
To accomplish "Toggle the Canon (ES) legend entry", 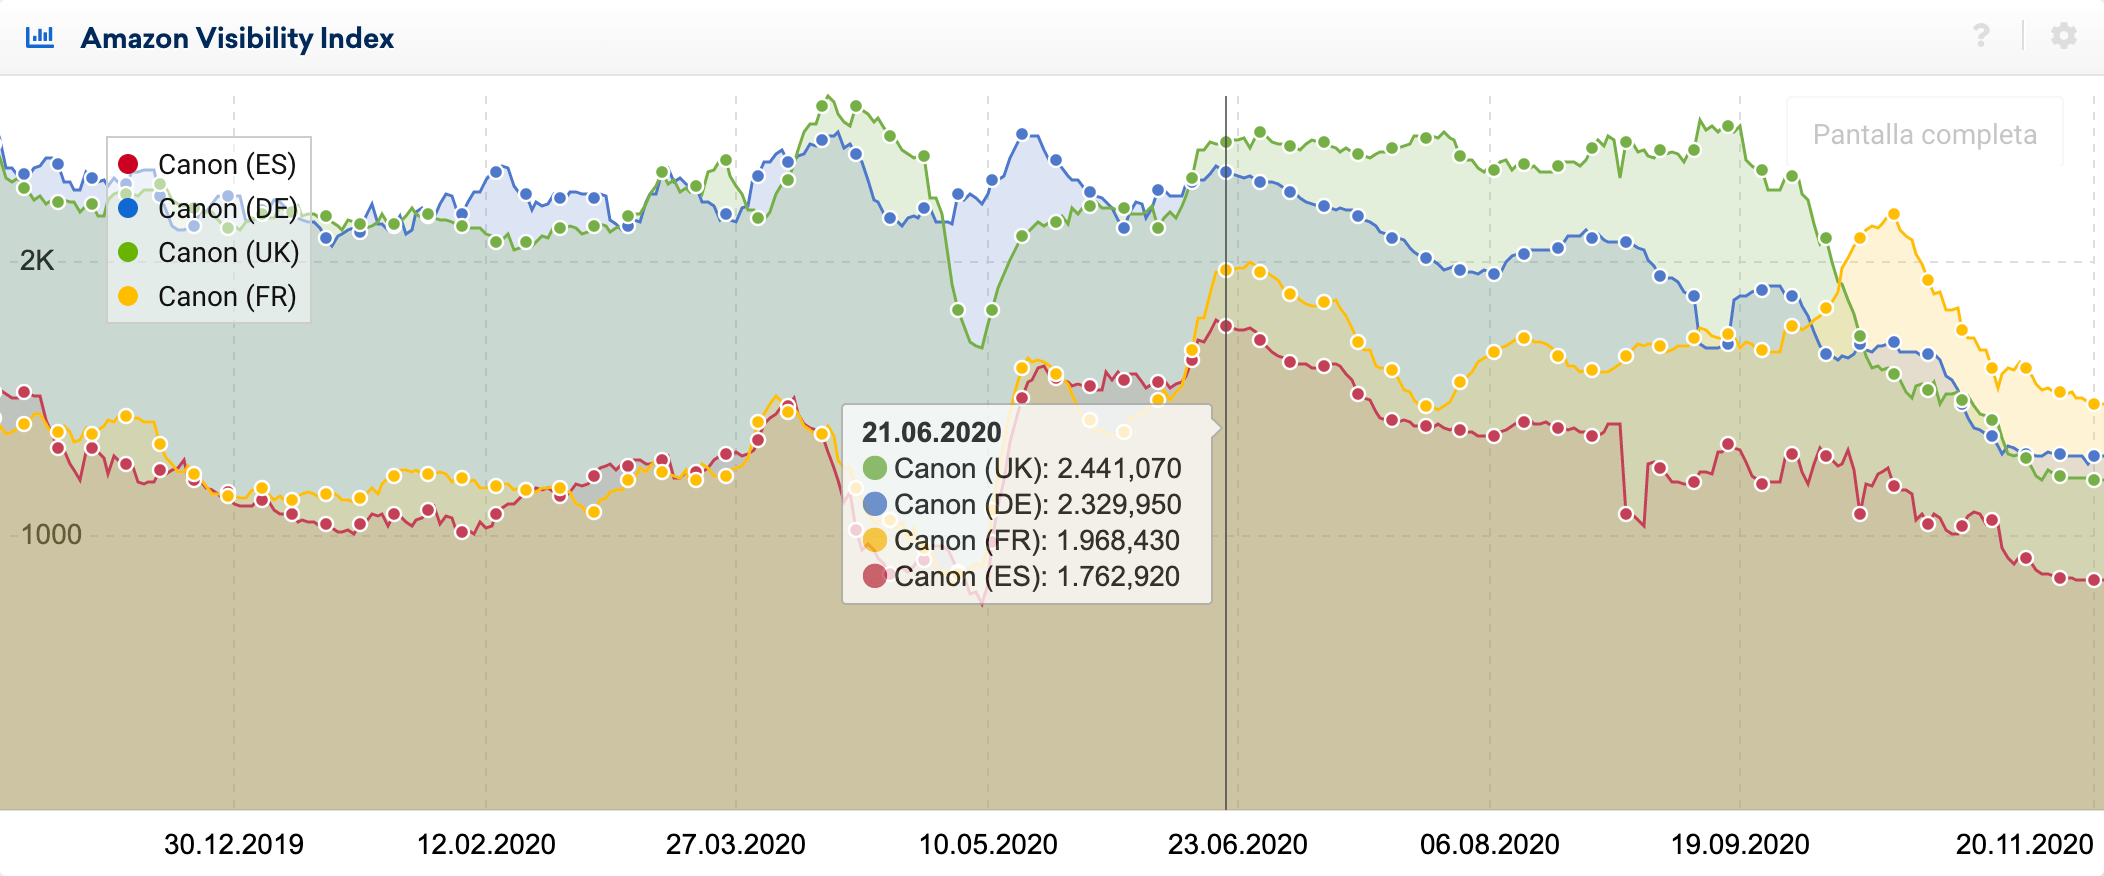I will click(x=226, y=164).
